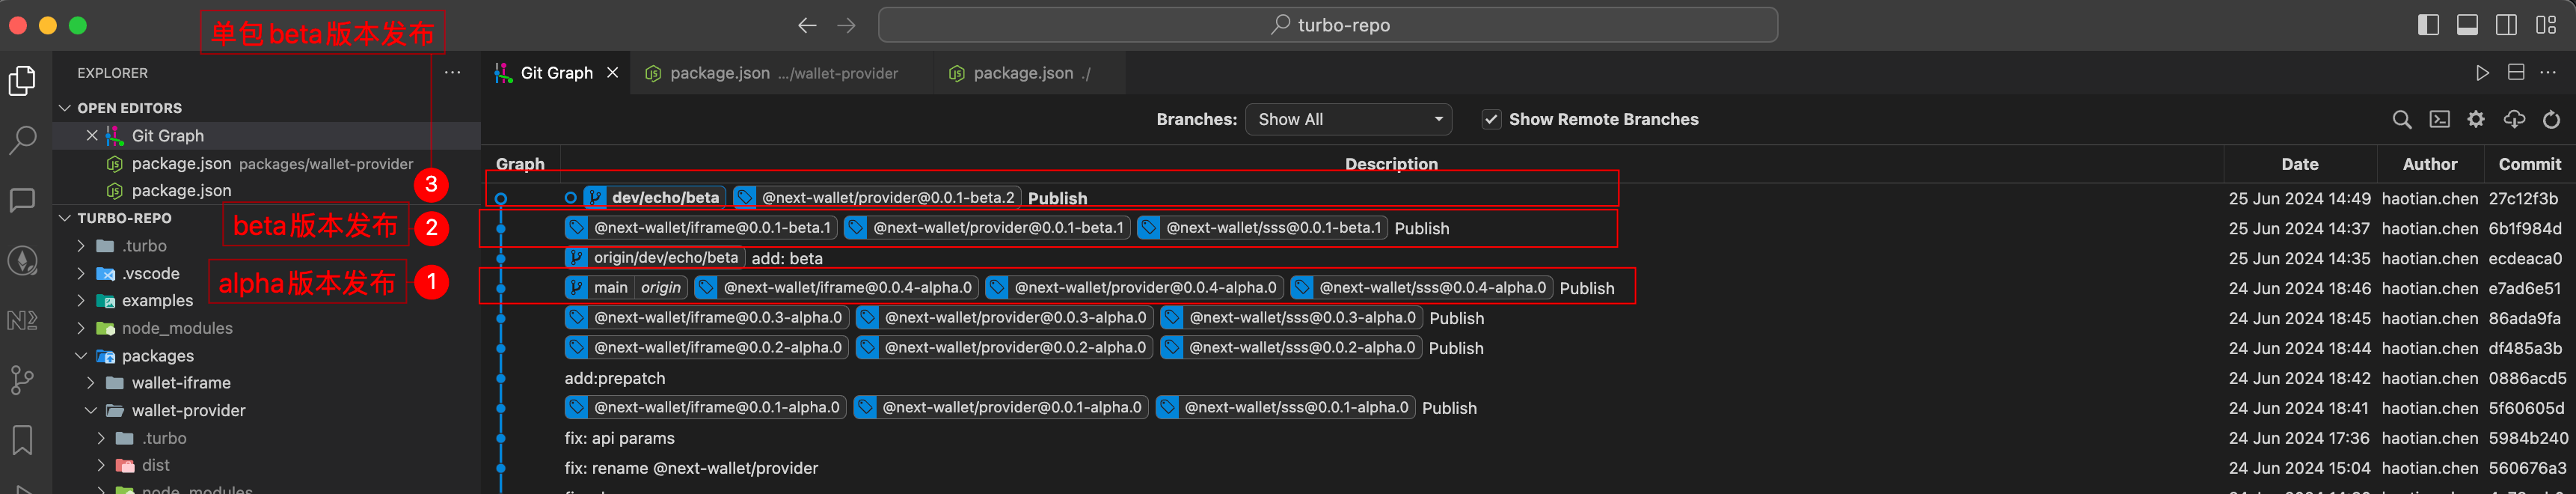This screenshot has height=494, width=2576.
Task: Click the turbo-repo command center search box
Action: [1327, 25]
